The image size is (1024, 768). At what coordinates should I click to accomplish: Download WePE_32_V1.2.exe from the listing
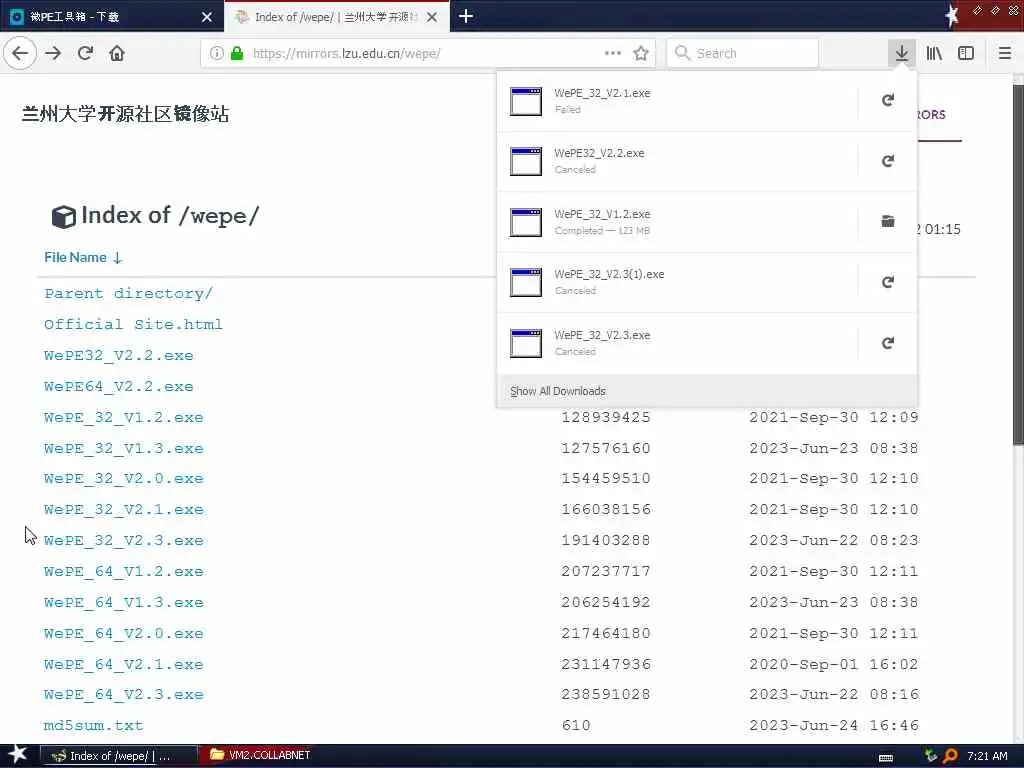pos(123,417)
